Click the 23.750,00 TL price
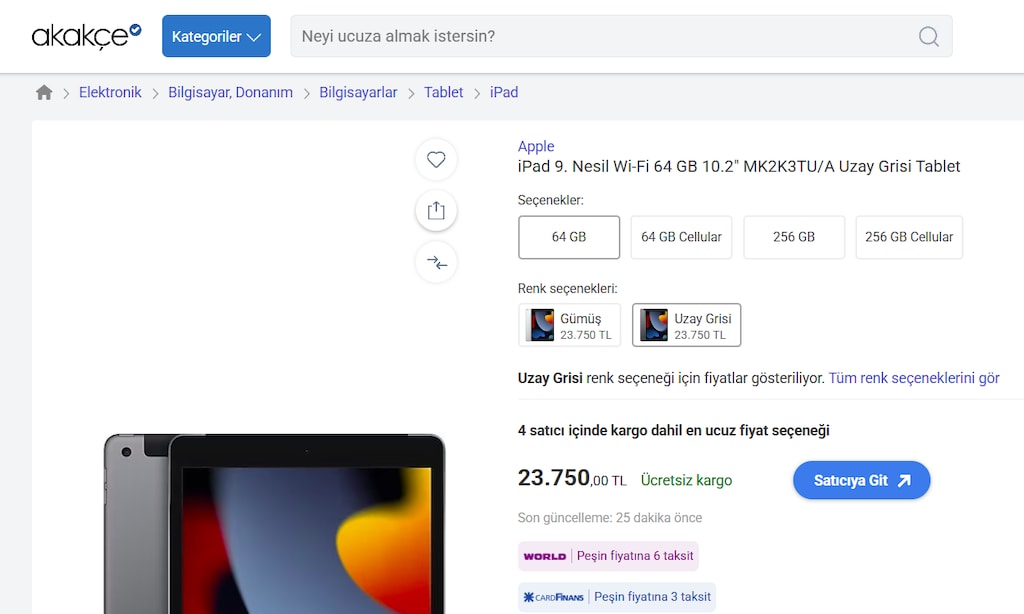Viewport: 1024px width, 614px height. pos(572,478)
